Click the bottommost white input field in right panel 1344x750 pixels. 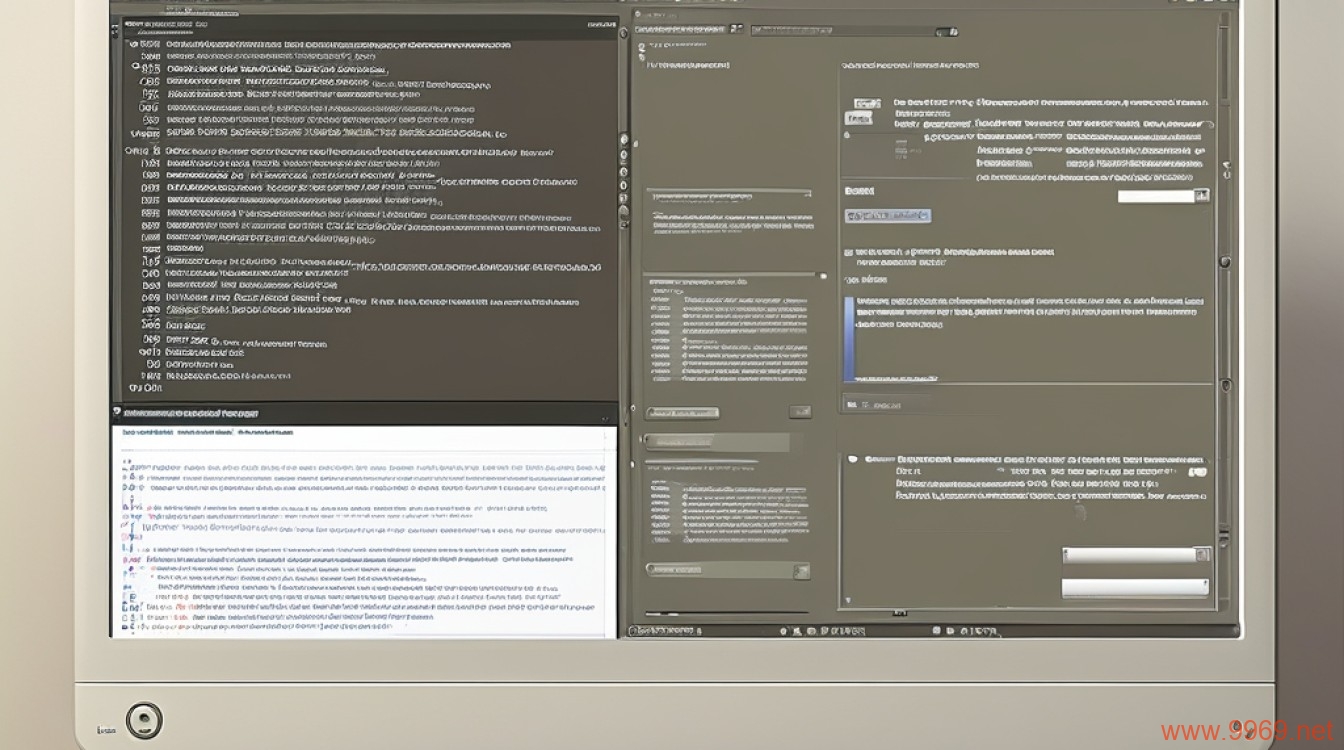pos(1135,588)
